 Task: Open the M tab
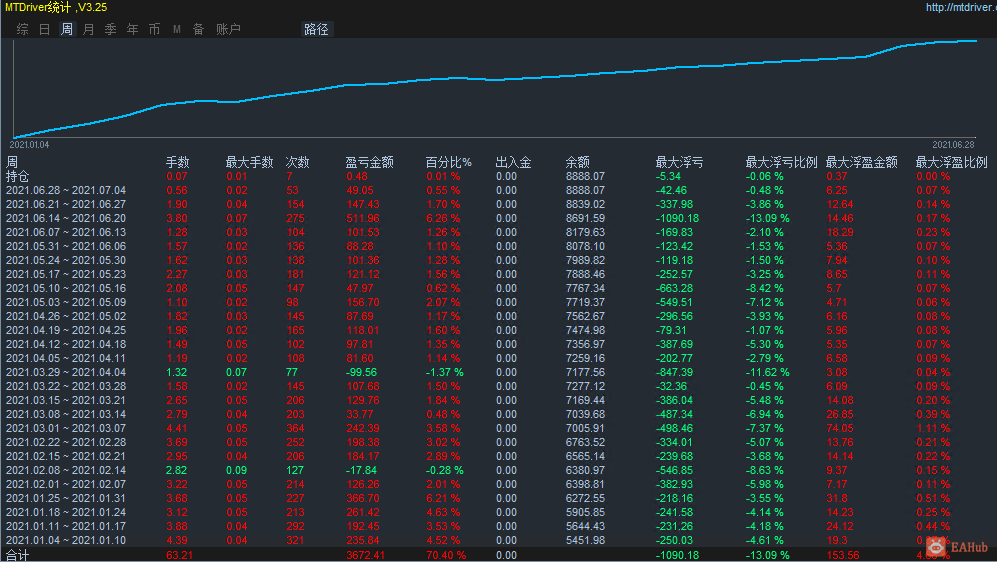pos(177,29)
